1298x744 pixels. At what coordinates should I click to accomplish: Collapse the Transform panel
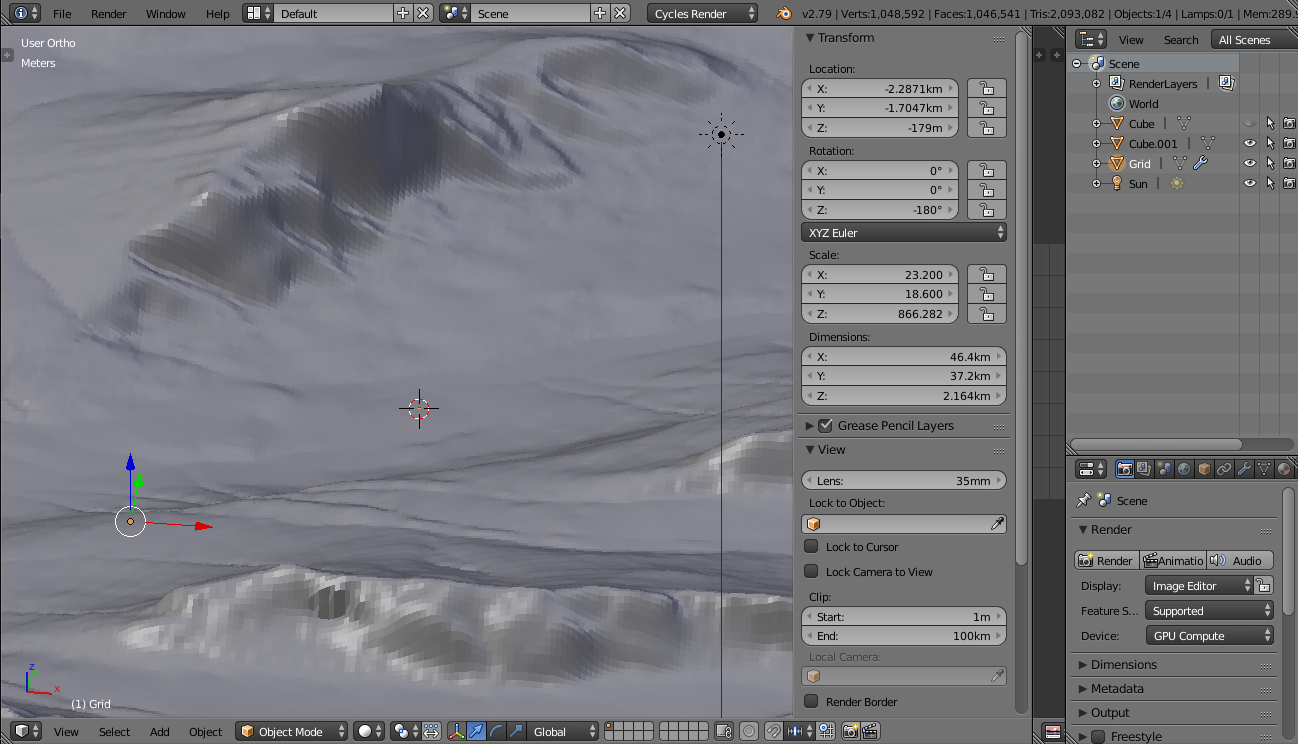pos(845,37)
